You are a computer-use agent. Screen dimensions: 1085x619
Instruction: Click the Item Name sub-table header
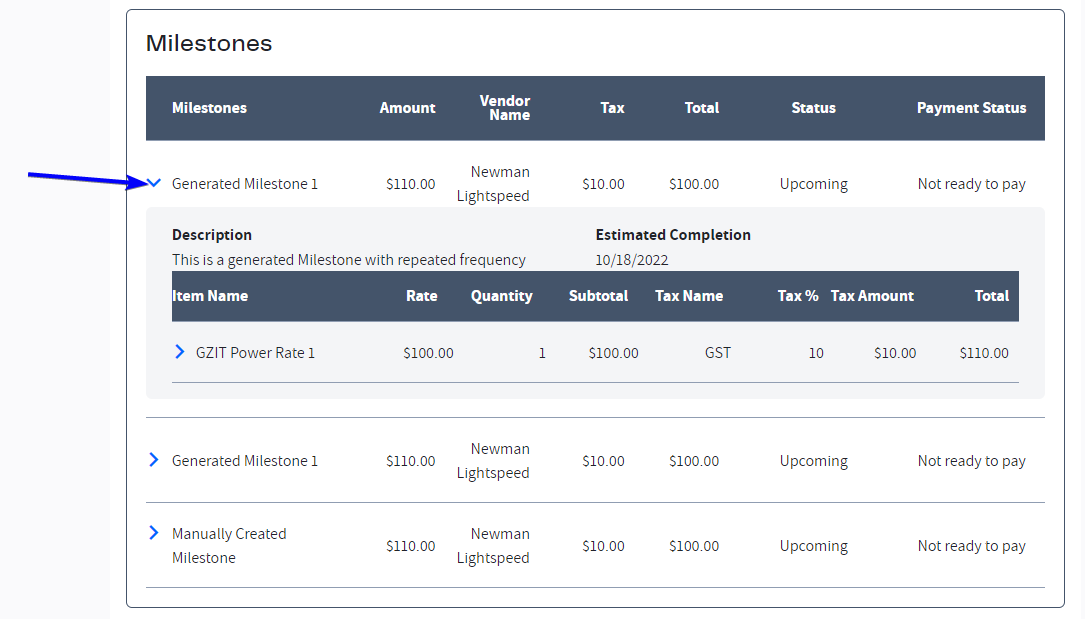(210, 296)
